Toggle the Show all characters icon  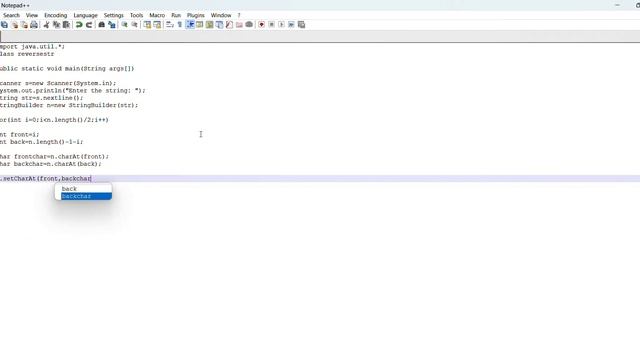click(180, 24)
